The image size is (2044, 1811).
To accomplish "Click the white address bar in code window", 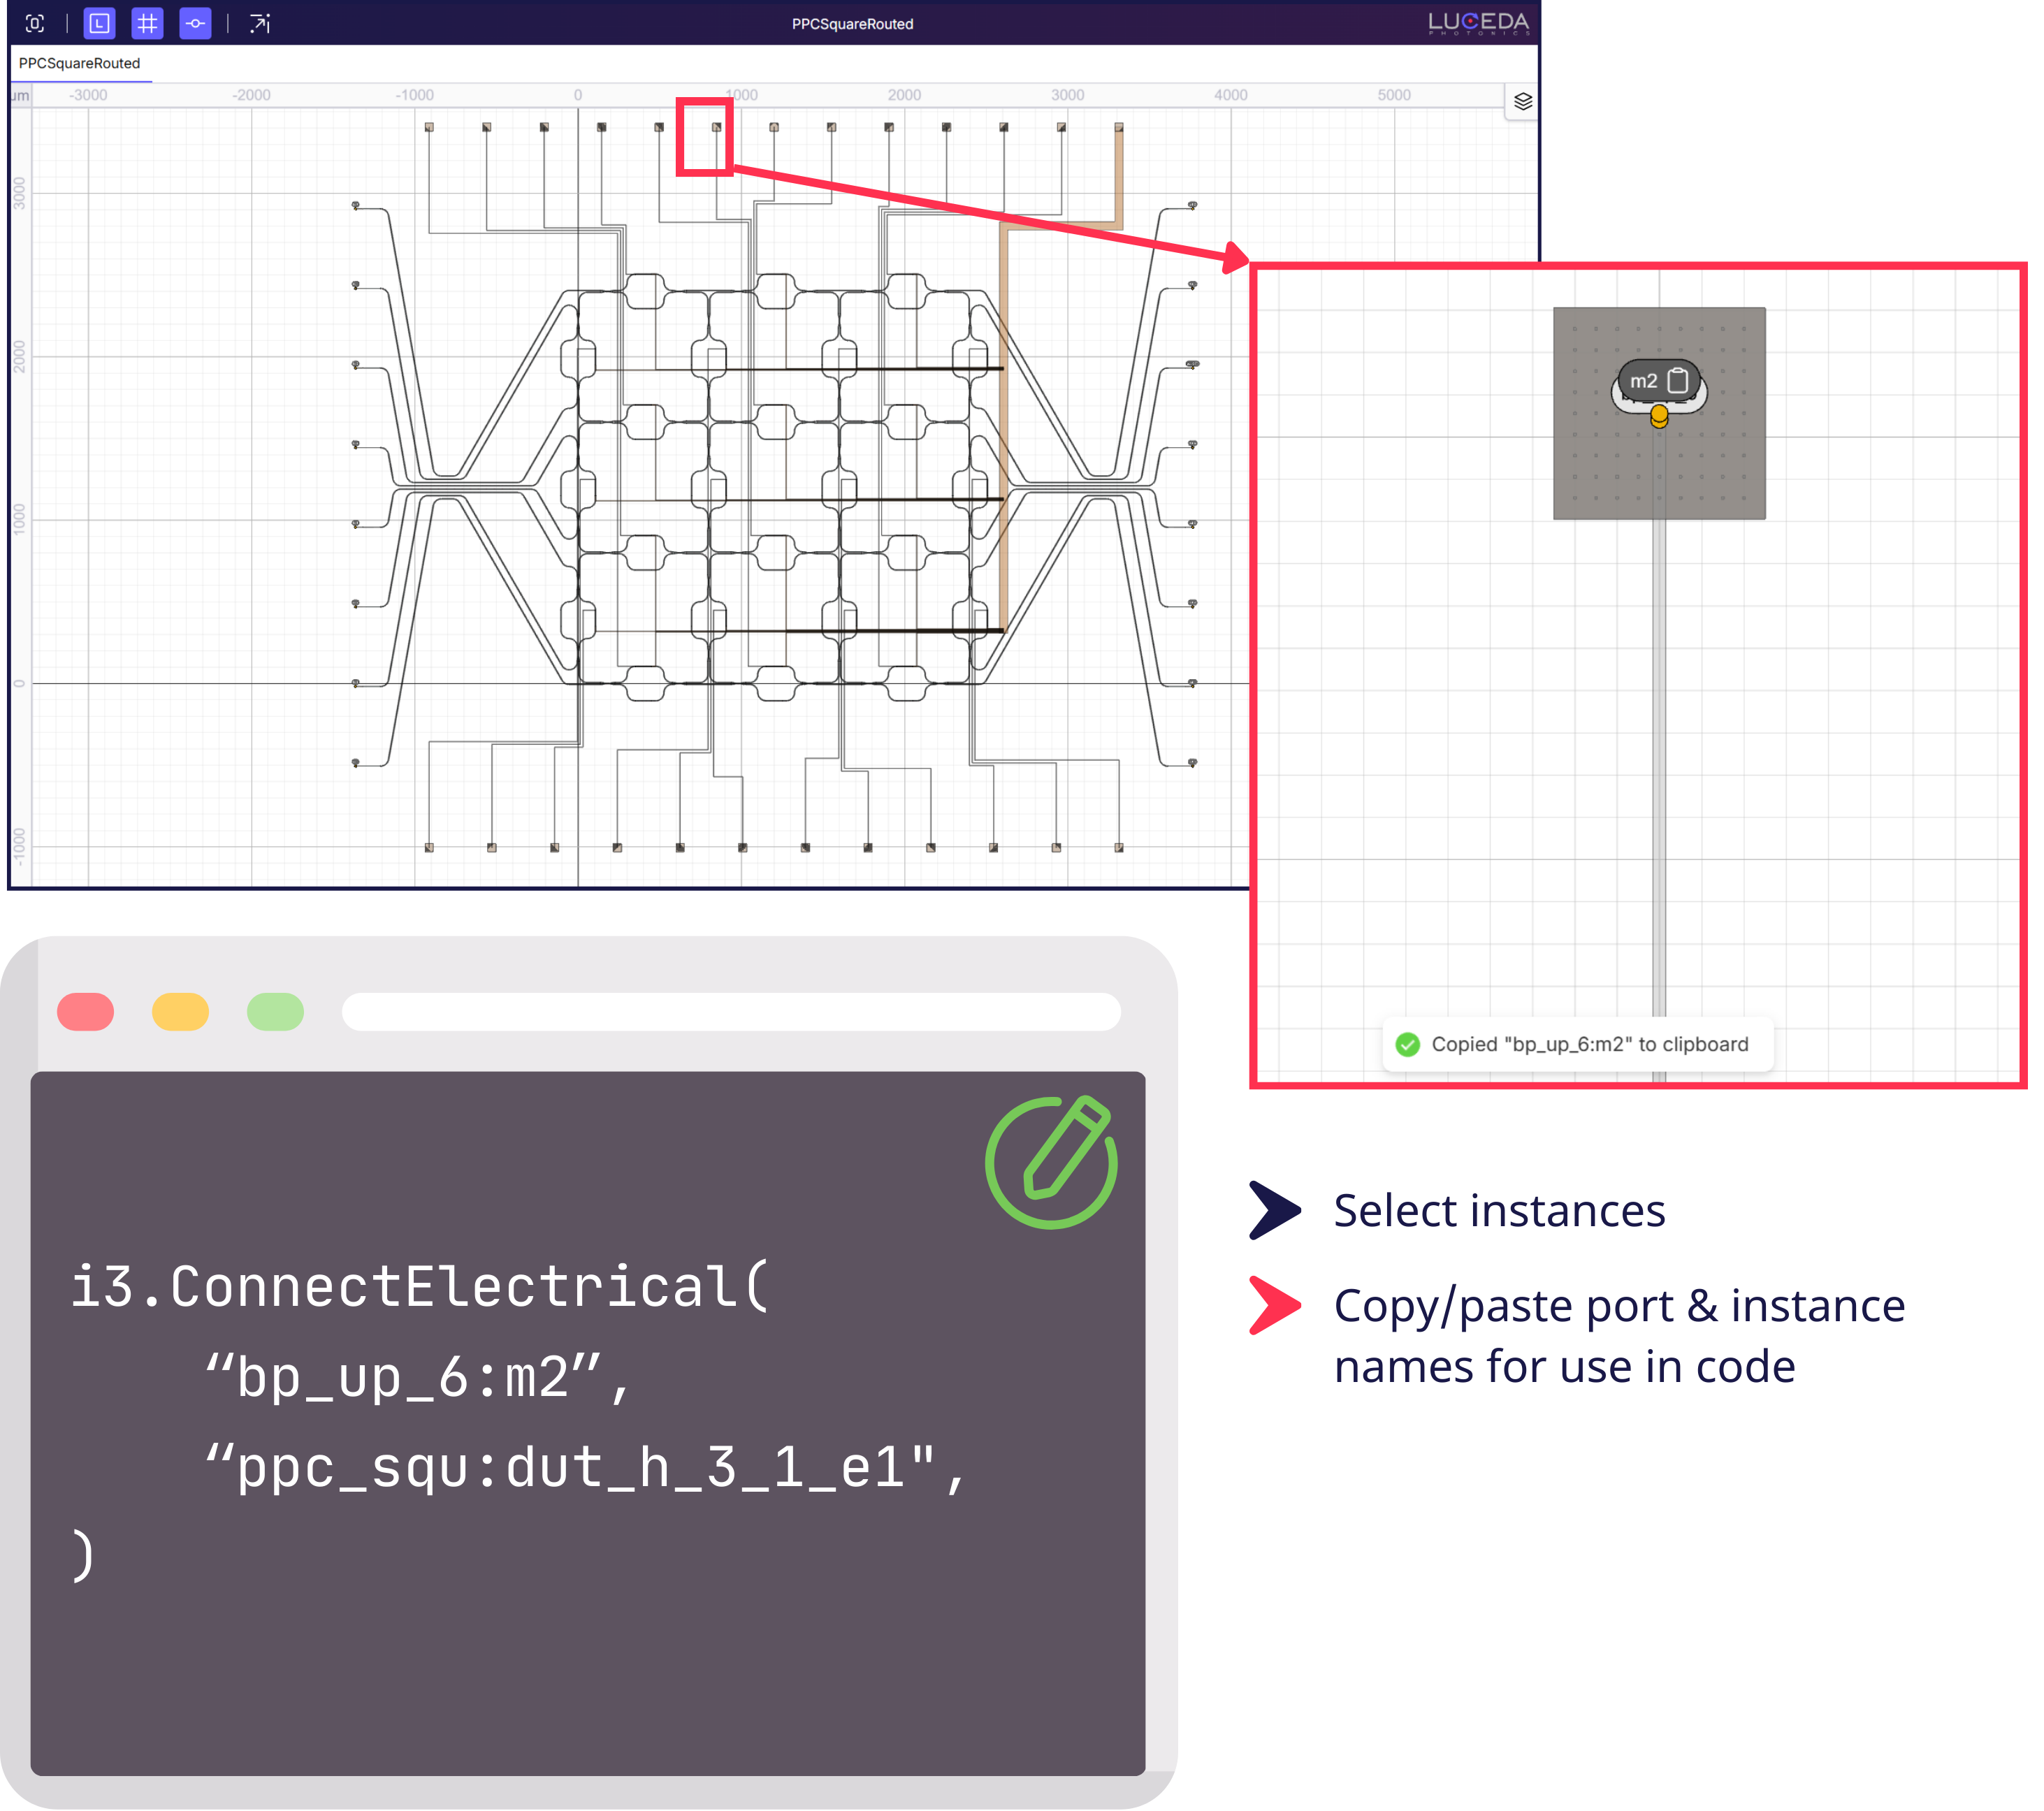I will 730,1011.
